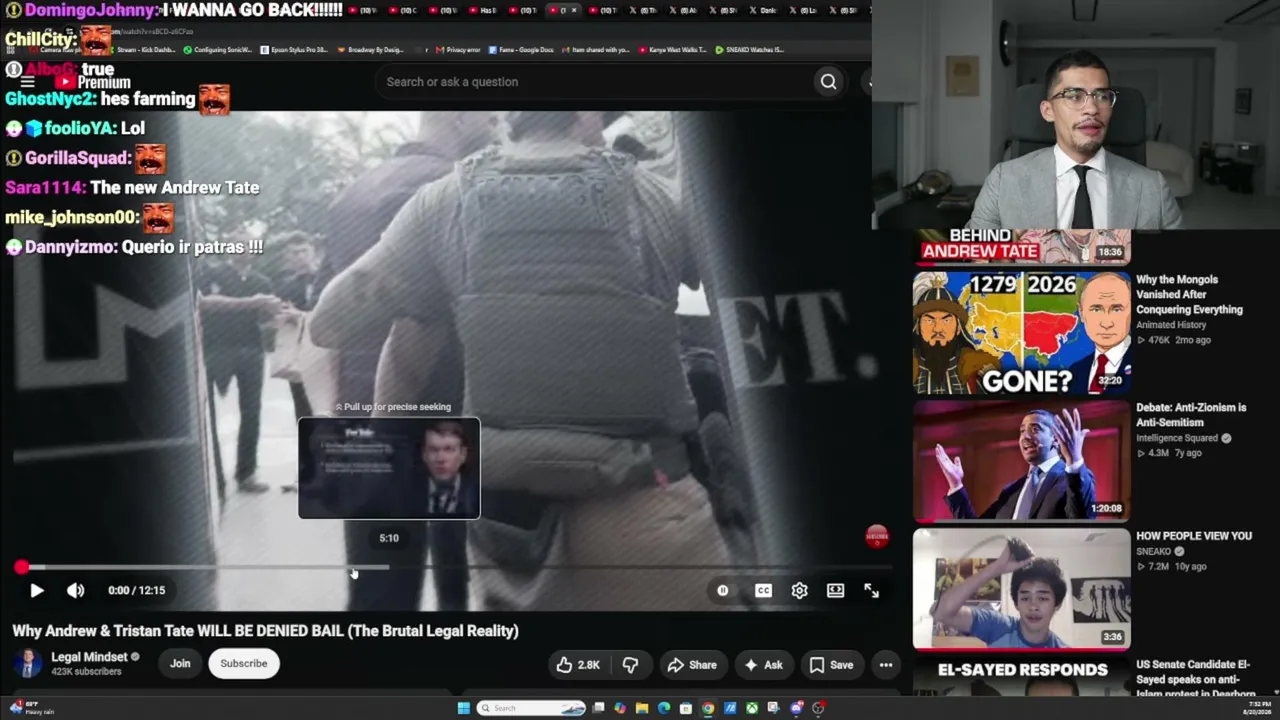This screenshot has height=720, width=1280.
Task: Click the Windows taskbar search box
Action: pos(532,708)
